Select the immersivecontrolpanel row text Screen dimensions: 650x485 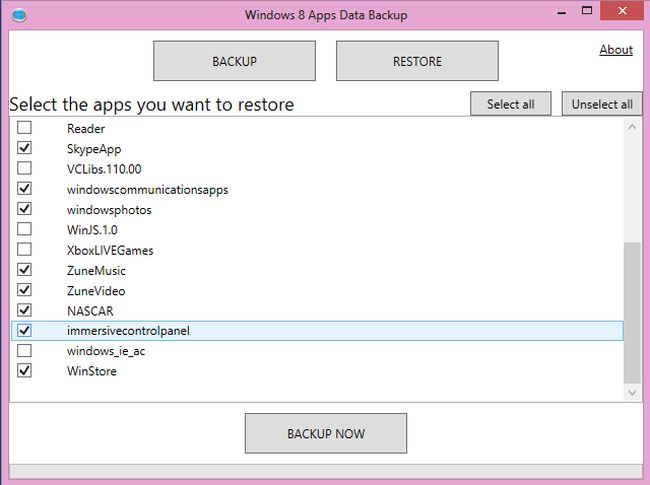coord(128,331)
